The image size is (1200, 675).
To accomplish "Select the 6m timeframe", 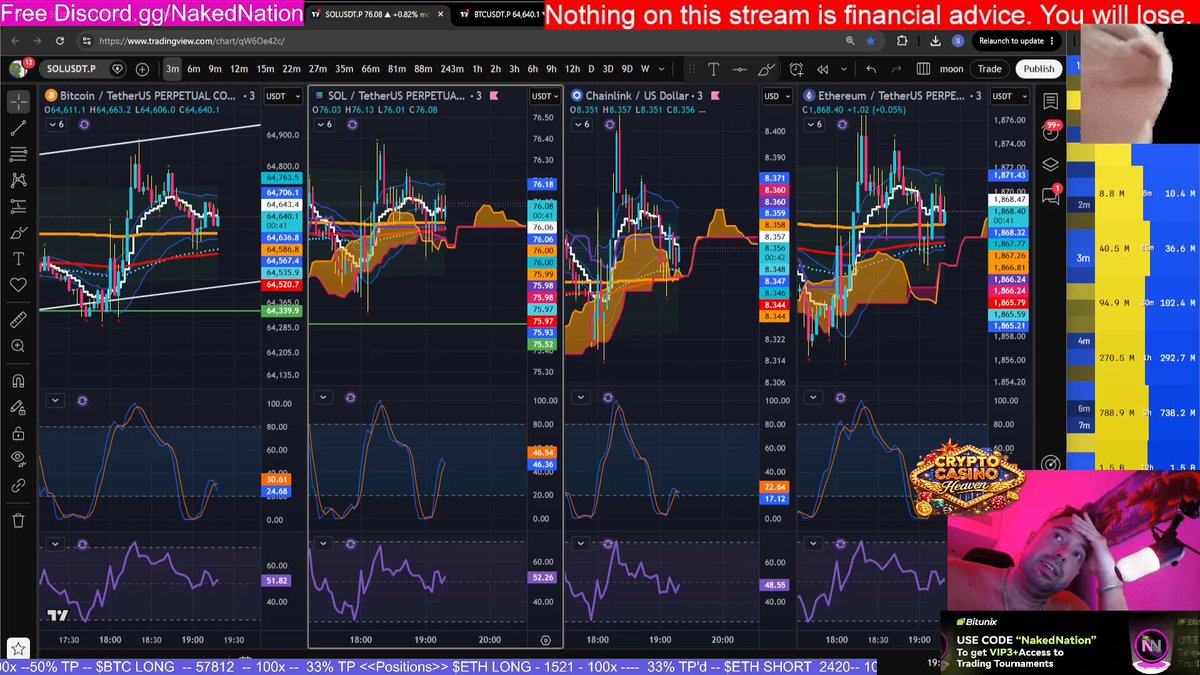I will click(x=194, y=69).
